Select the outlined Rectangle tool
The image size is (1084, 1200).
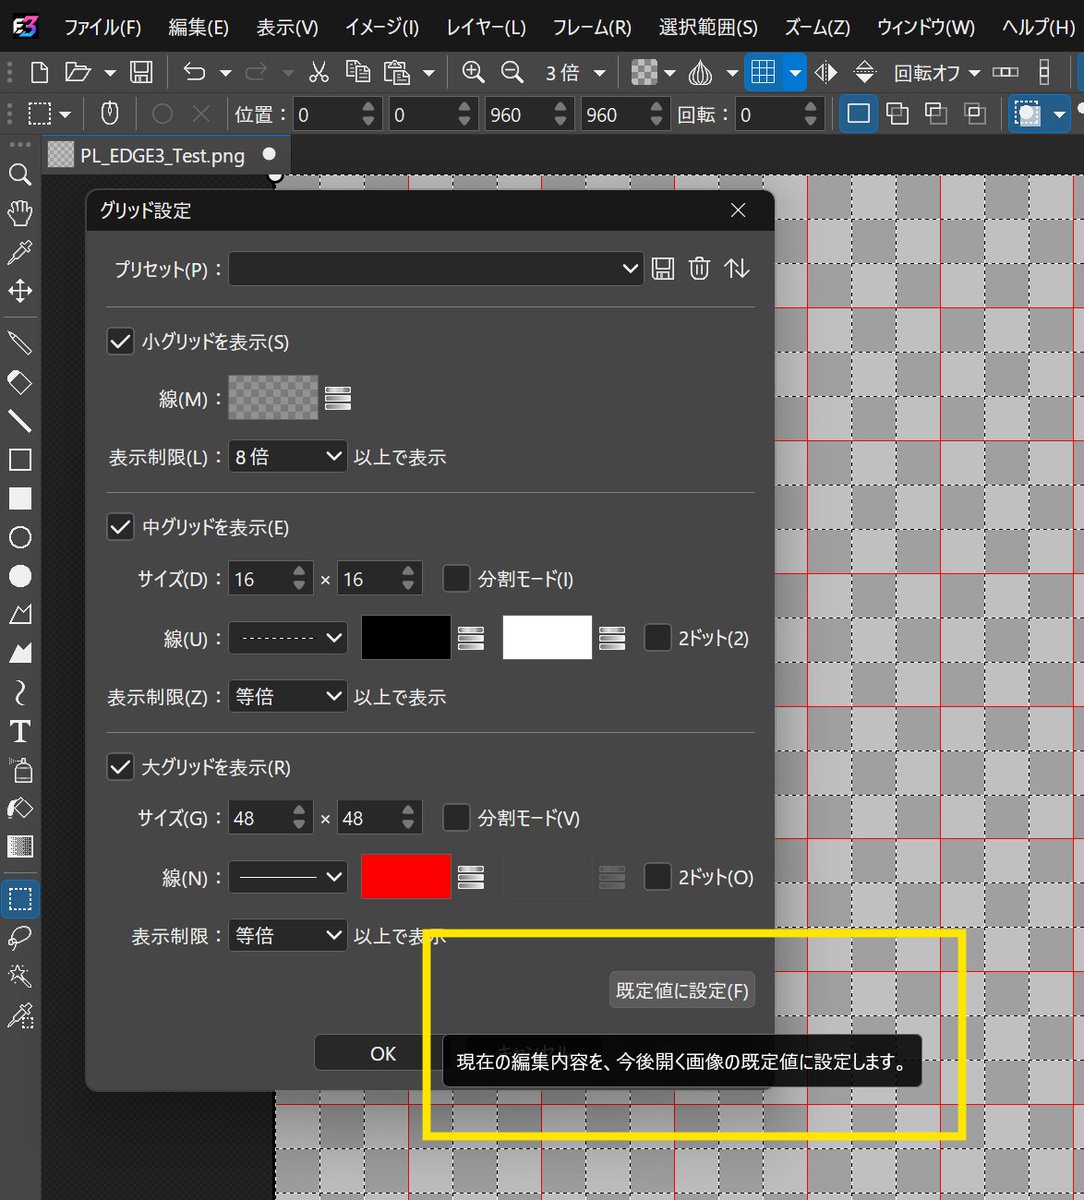click(x=20, y=460)
